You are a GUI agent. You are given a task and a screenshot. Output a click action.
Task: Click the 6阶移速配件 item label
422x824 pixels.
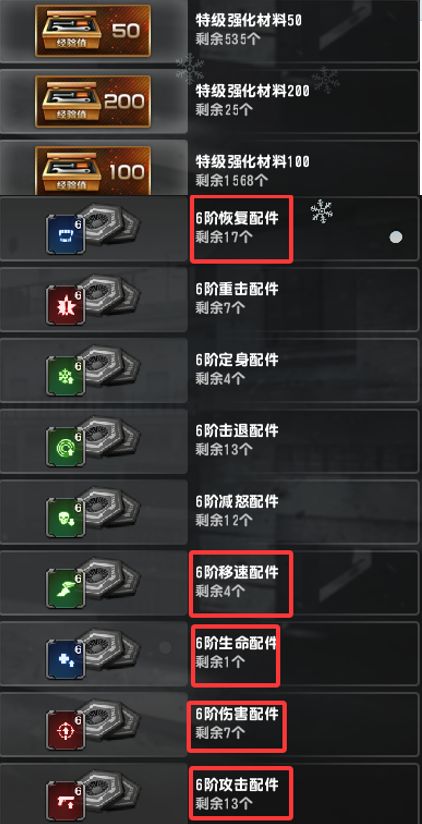(x=236, y=573)
